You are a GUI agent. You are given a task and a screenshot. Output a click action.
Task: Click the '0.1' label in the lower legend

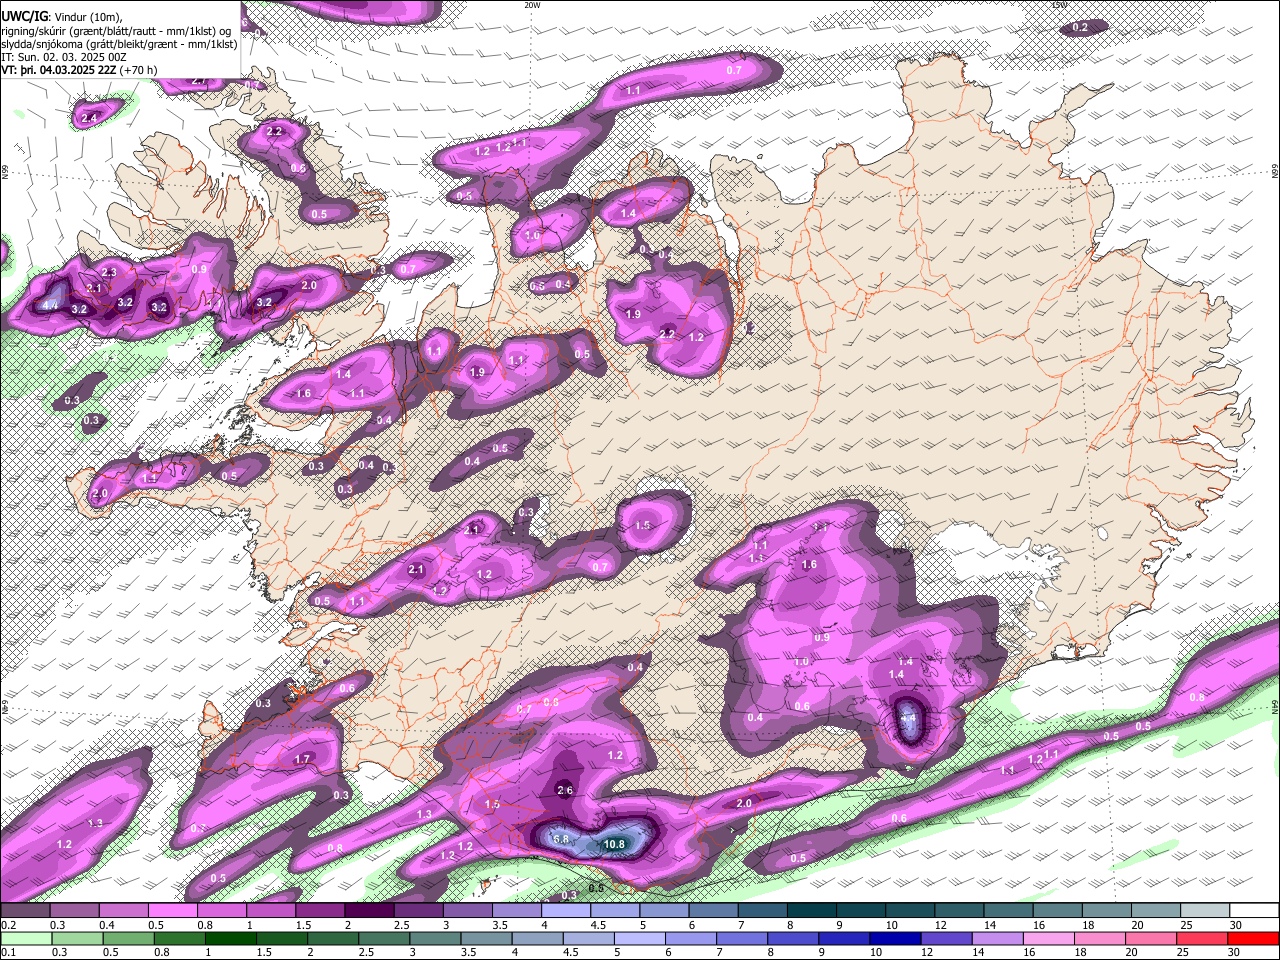coord(8,953)
